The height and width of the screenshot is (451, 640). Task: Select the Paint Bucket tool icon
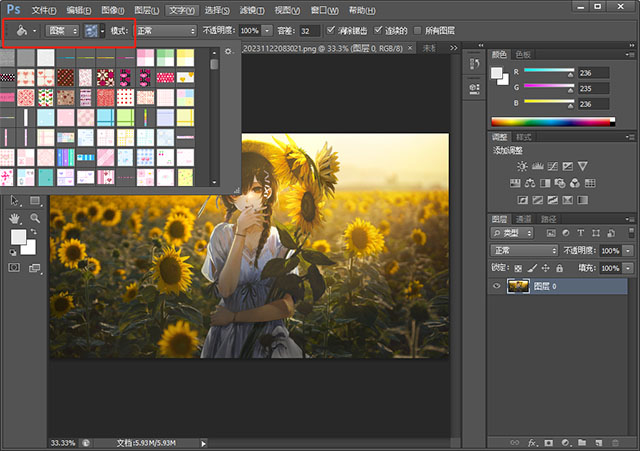point(22,31)
